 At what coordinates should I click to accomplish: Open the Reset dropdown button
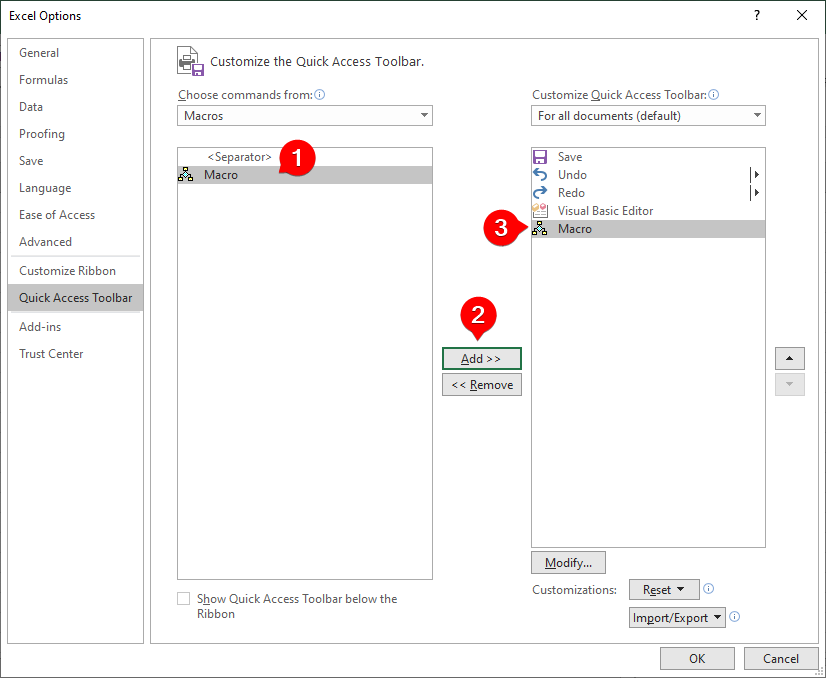(664, 589)
